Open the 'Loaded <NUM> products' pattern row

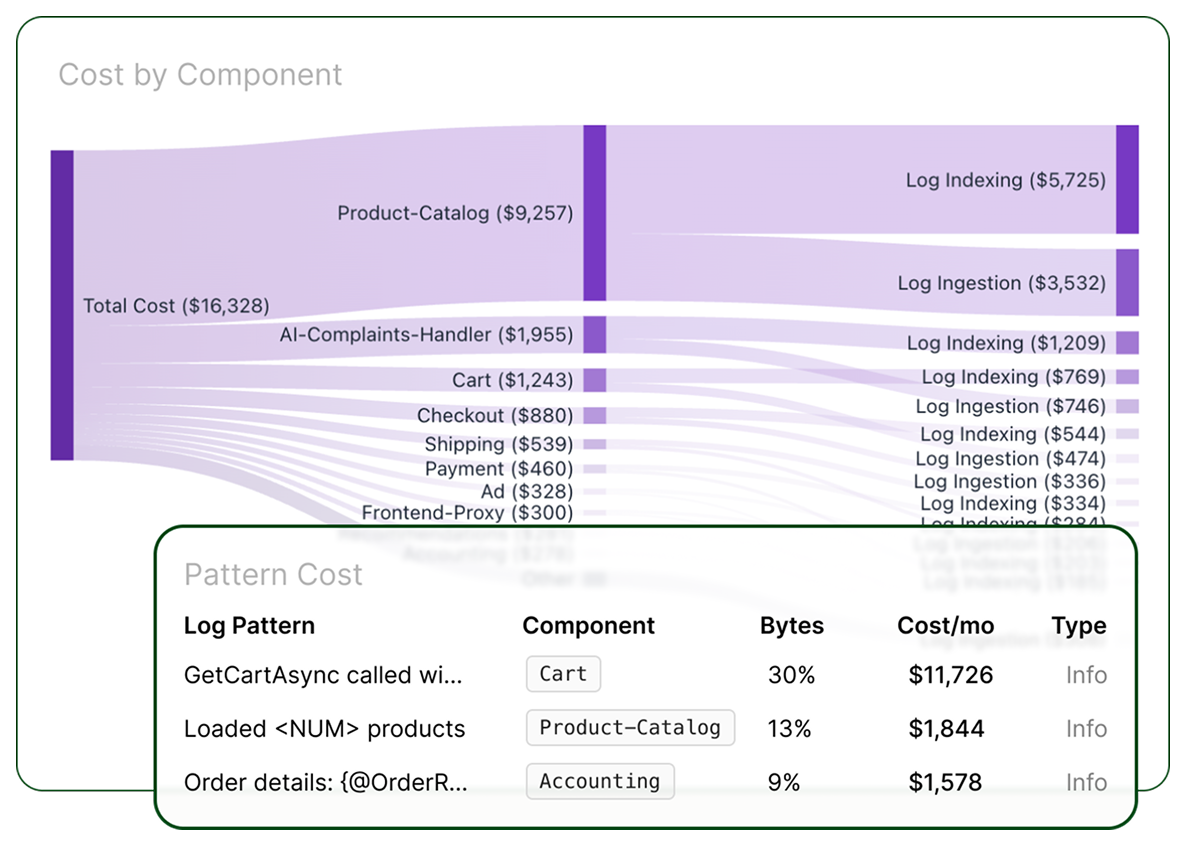pyautogui.click(x=324, y=729)
